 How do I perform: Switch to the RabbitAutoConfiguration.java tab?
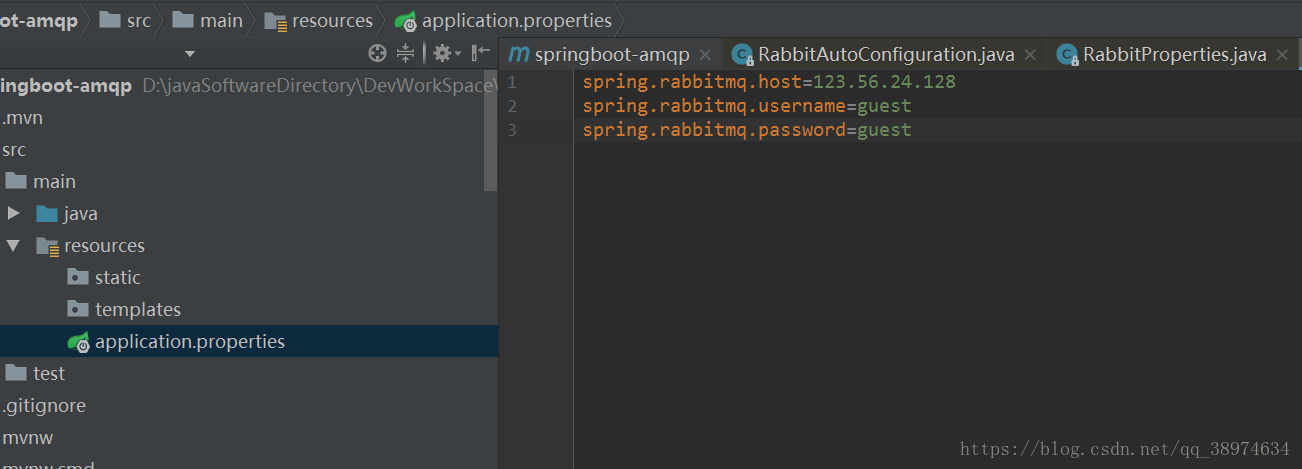point(885,55)
